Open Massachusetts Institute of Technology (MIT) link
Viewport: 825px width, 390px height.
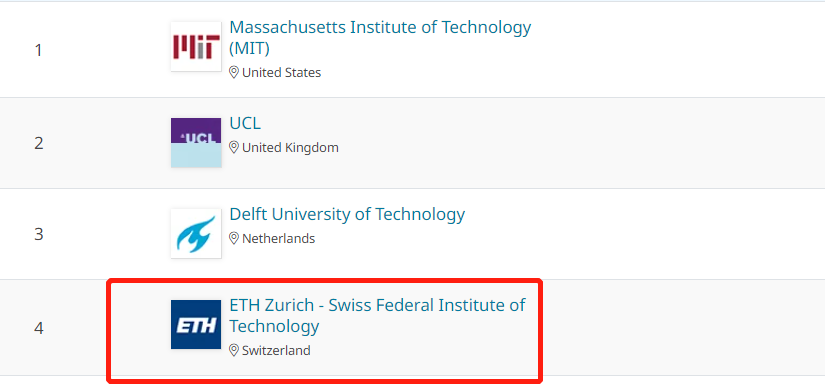tap(380, 37)
